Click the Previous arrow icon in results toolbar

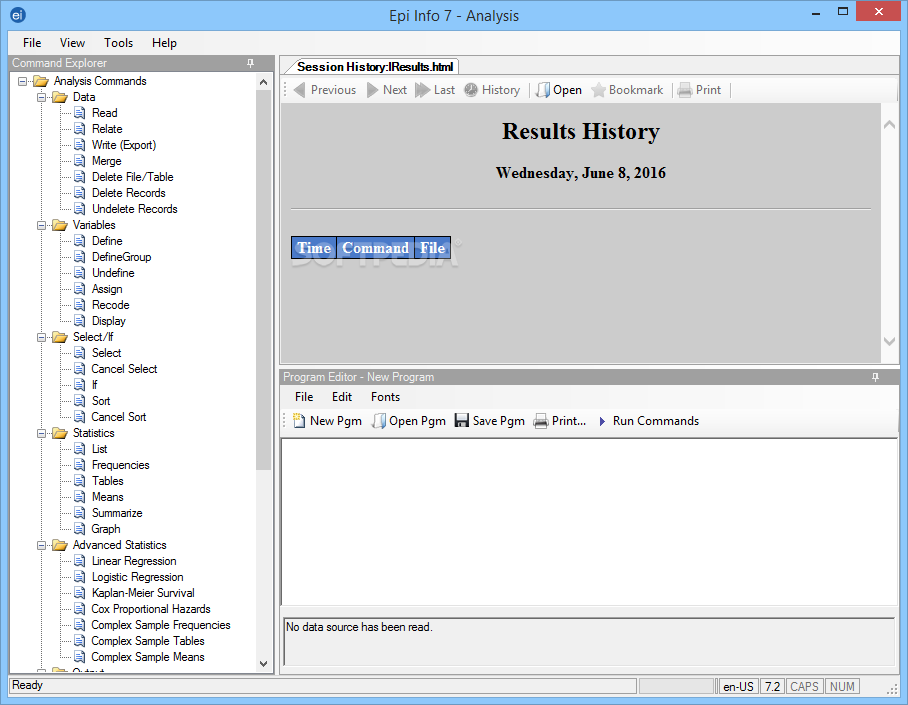(x=299, y=90)
